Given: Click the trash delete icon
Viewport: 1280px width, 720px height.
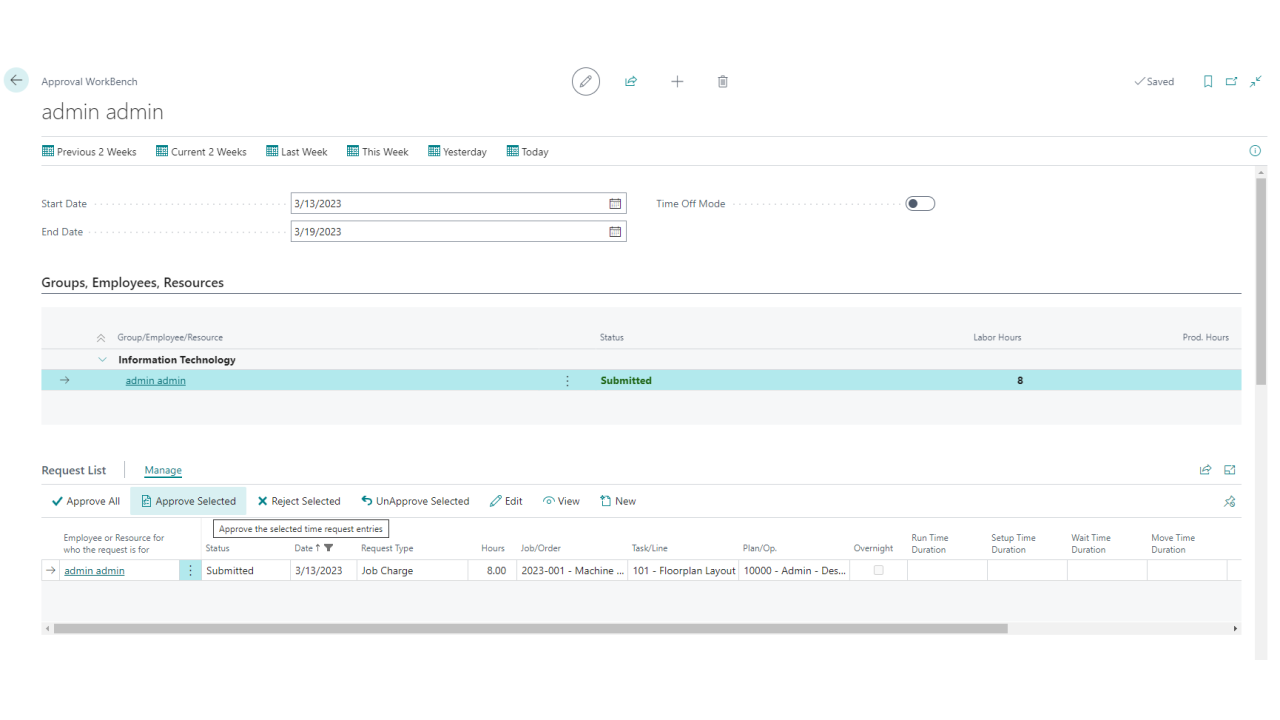Looking at the screenshot, I should [723, 81].
